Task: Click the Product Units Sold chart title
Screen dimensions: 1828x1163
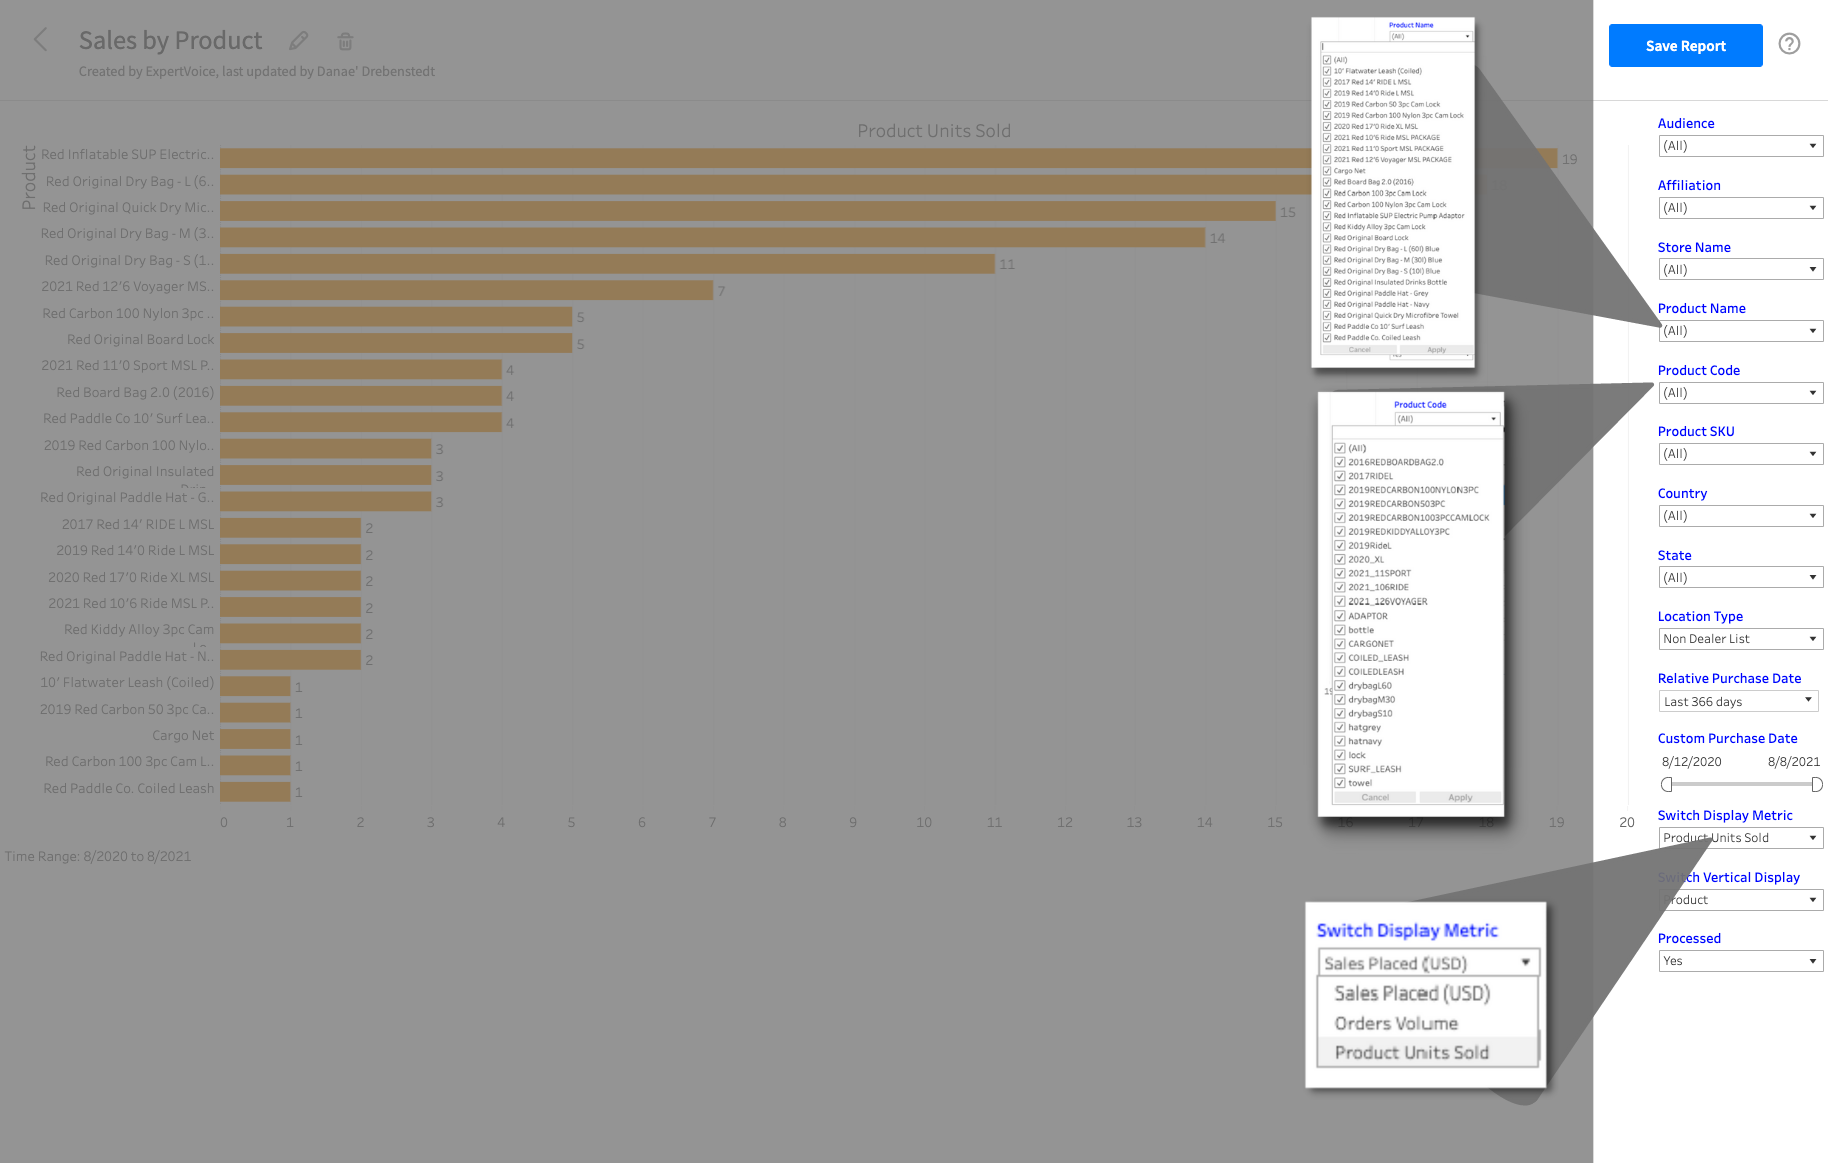Action: click(x=934, y=131)
